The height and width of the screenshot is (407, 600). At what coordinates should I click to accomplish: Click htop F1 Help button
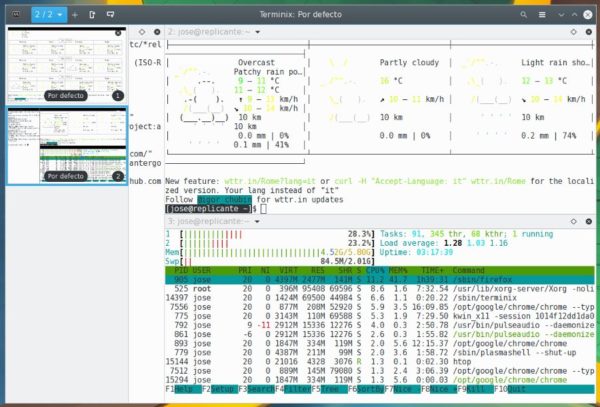point(184,389)
